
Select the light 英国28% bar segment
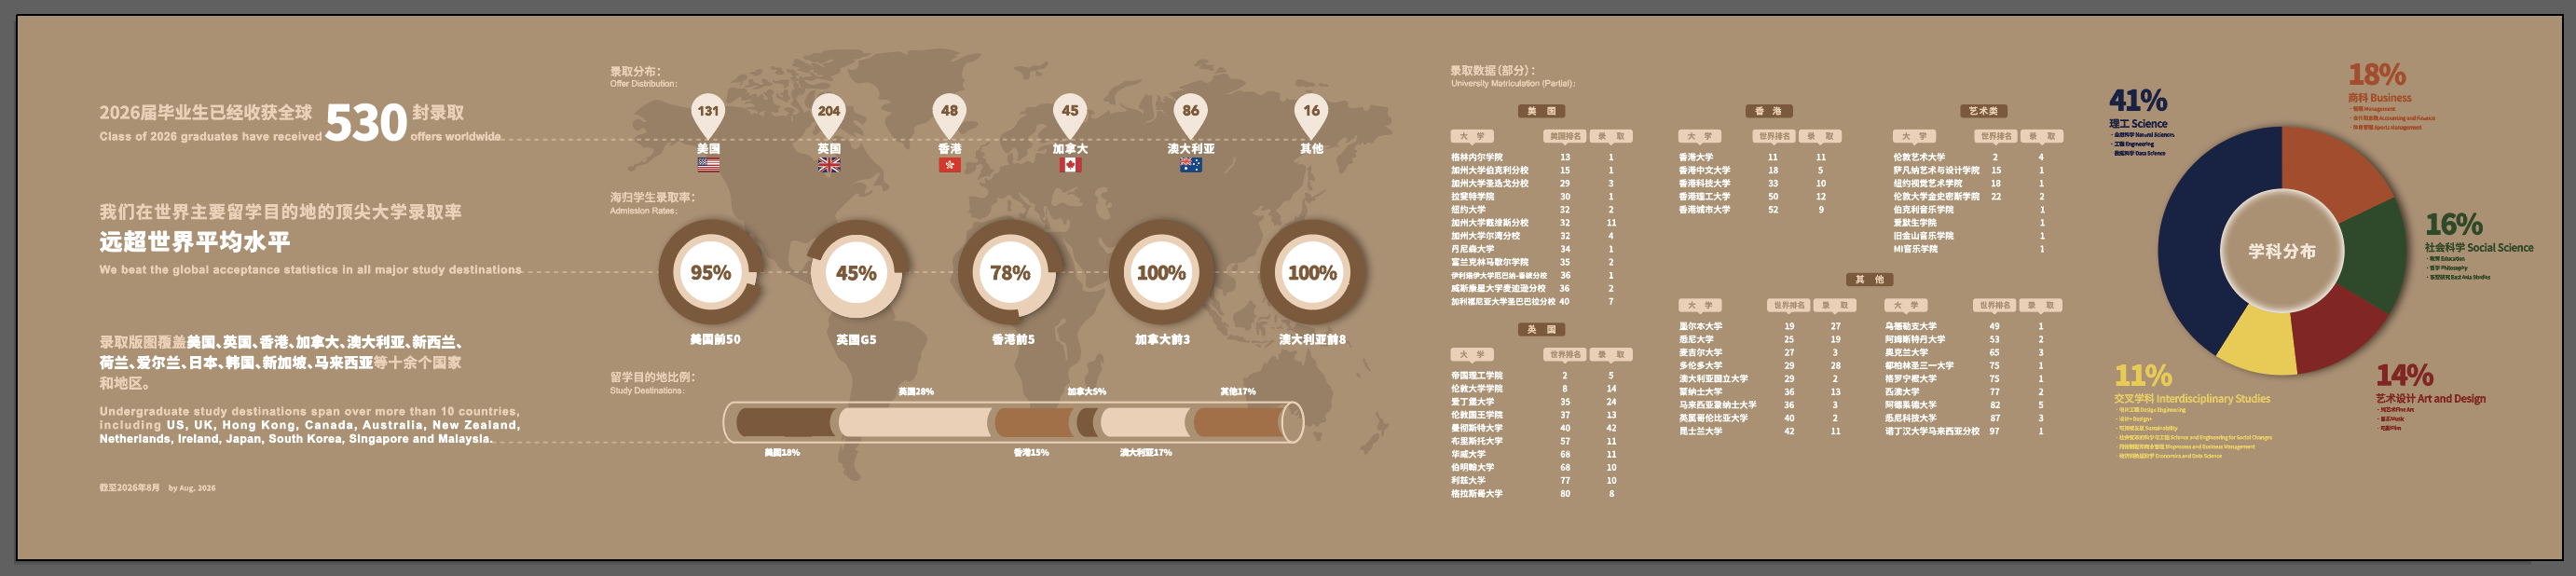[914, 422]
